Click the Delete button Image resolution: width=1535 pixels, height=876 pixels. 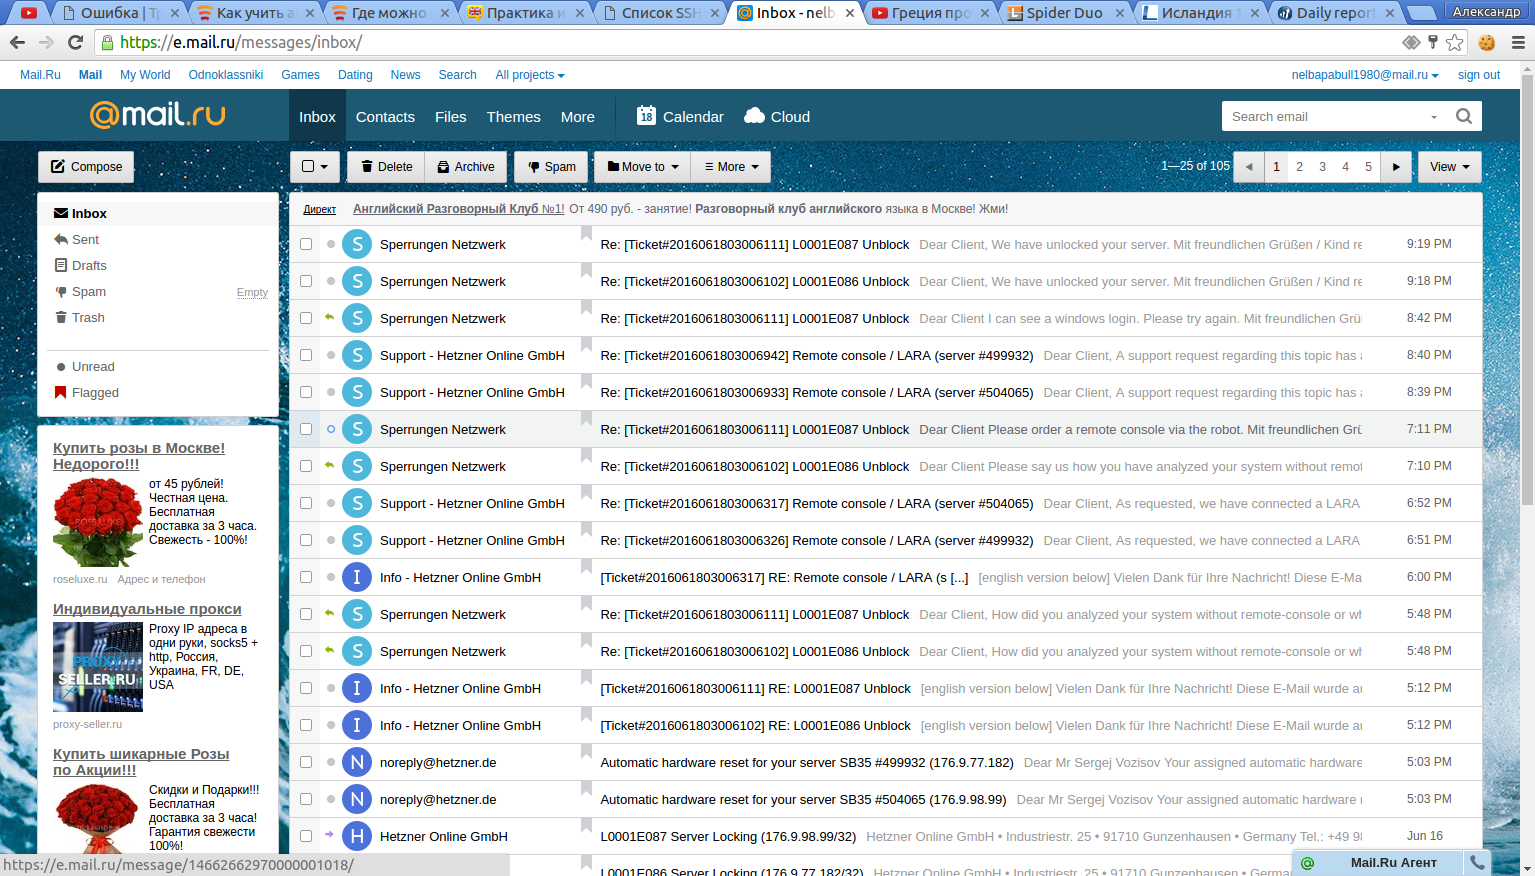[386, 167]
